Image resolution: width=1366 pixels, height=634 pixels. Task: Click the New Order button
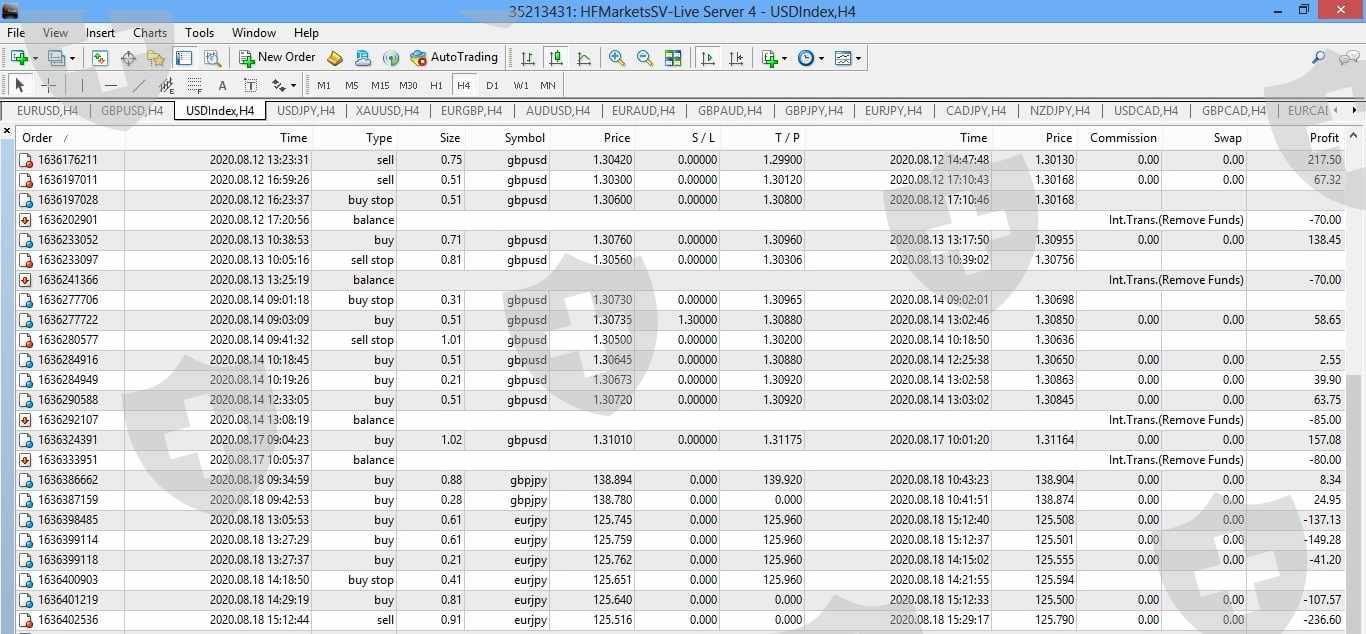coord(278,58)
